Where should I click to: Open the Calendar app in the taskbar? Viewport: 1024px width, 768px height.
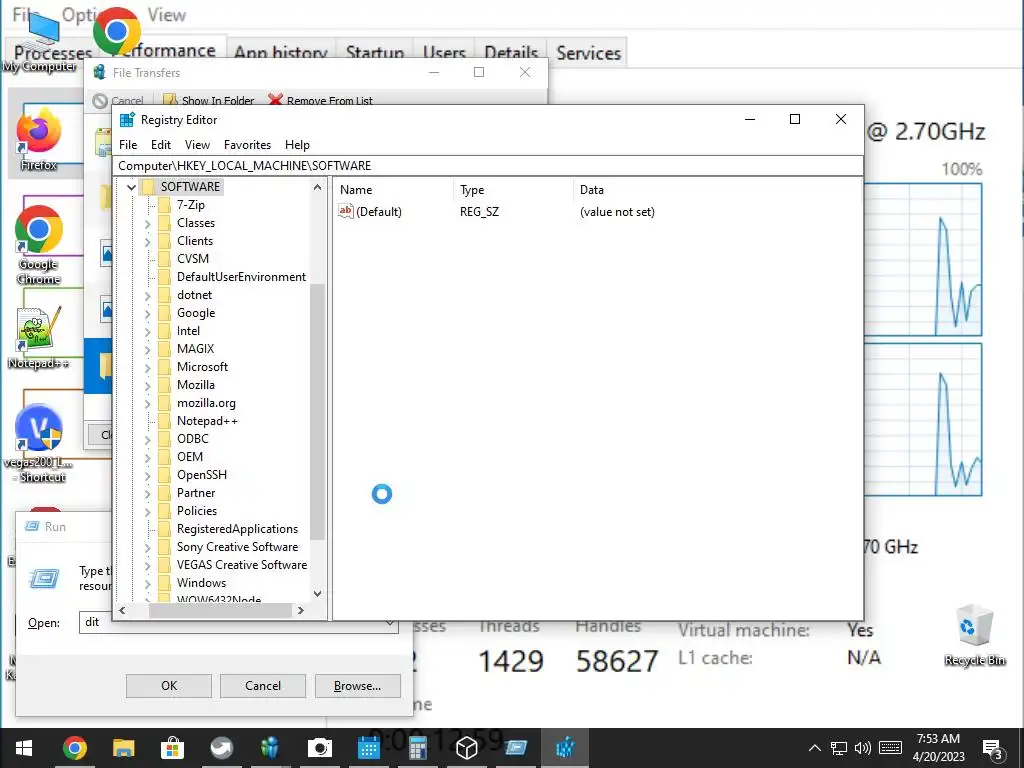coord(368,748)
